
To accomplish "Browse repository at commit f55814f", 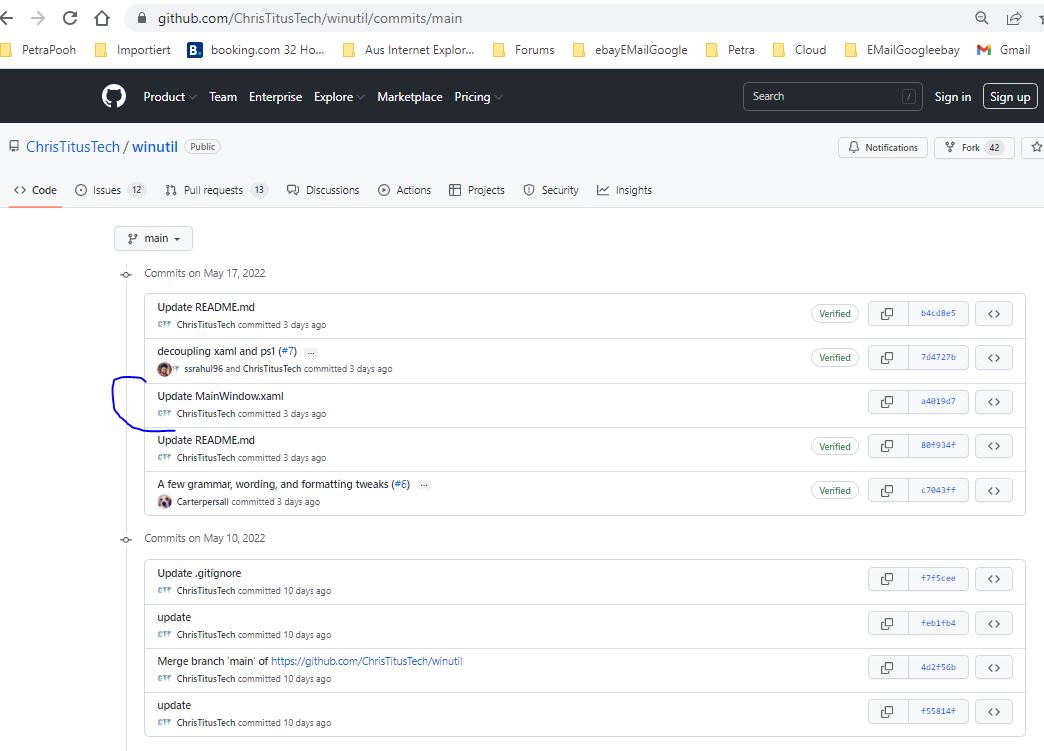I will 993,711.
